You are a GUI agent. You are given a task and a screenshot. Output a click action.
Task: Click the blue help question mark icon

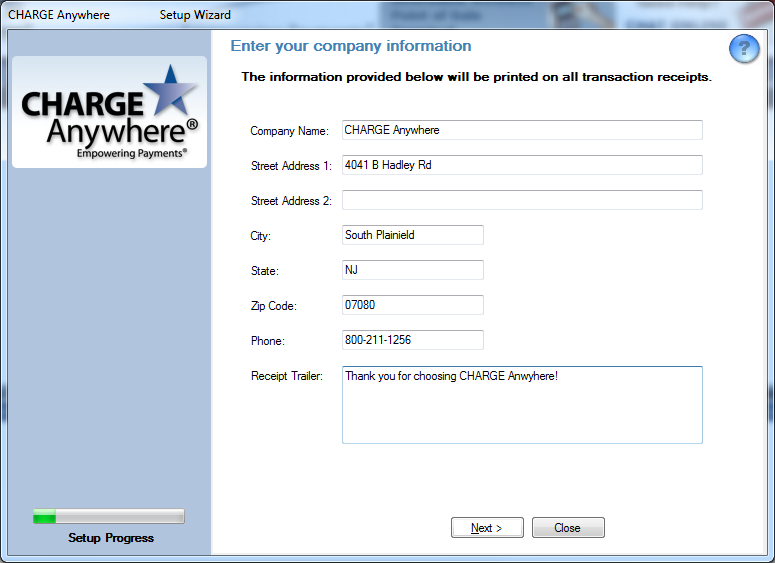coord(743,49)
